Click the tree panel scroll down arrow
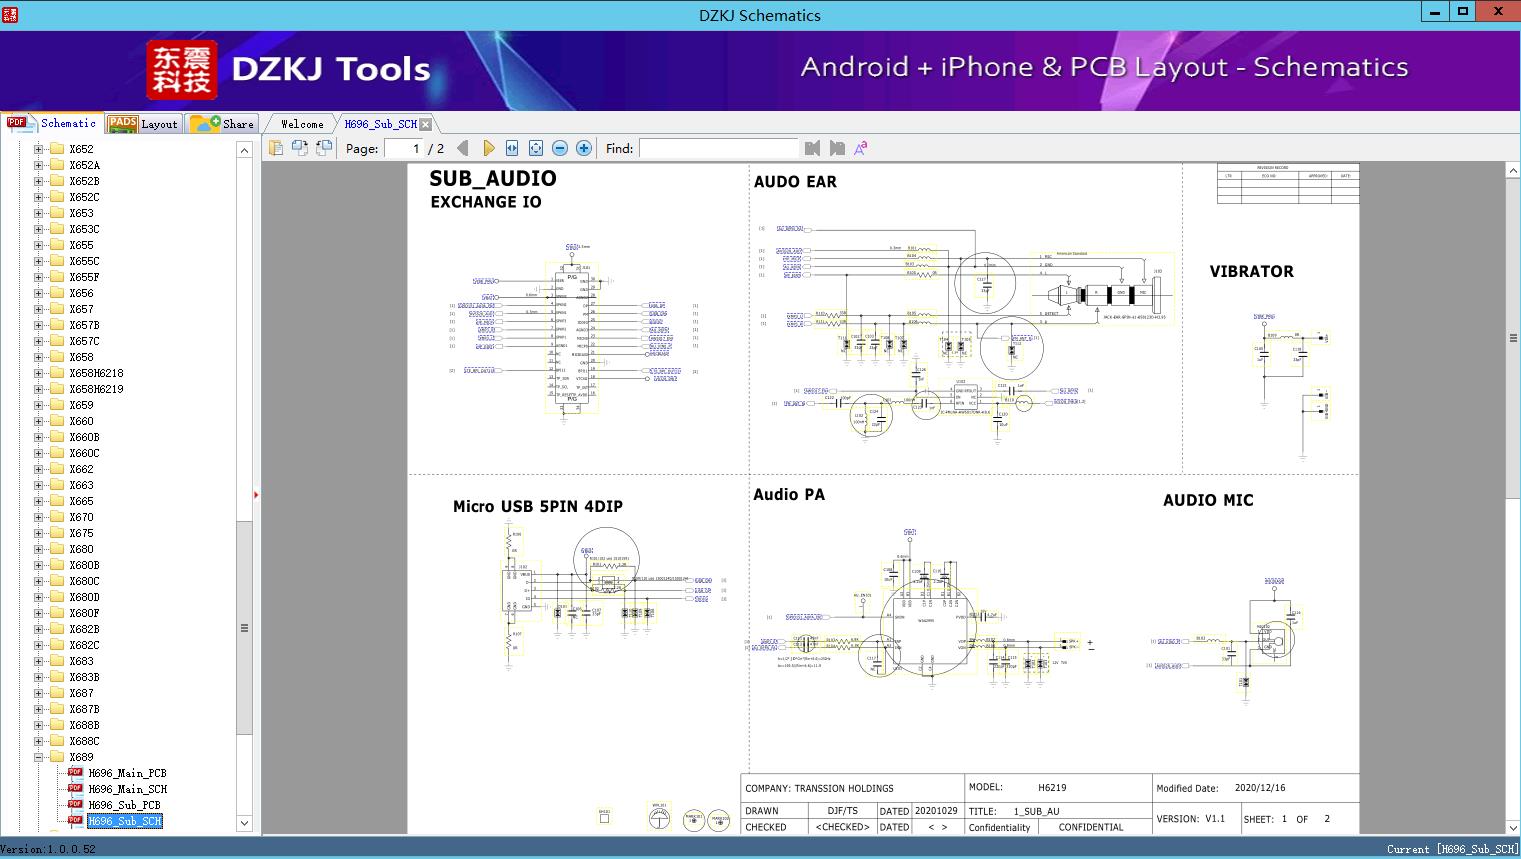Screen dimensions: 1521x859 (x=244, y=823)
